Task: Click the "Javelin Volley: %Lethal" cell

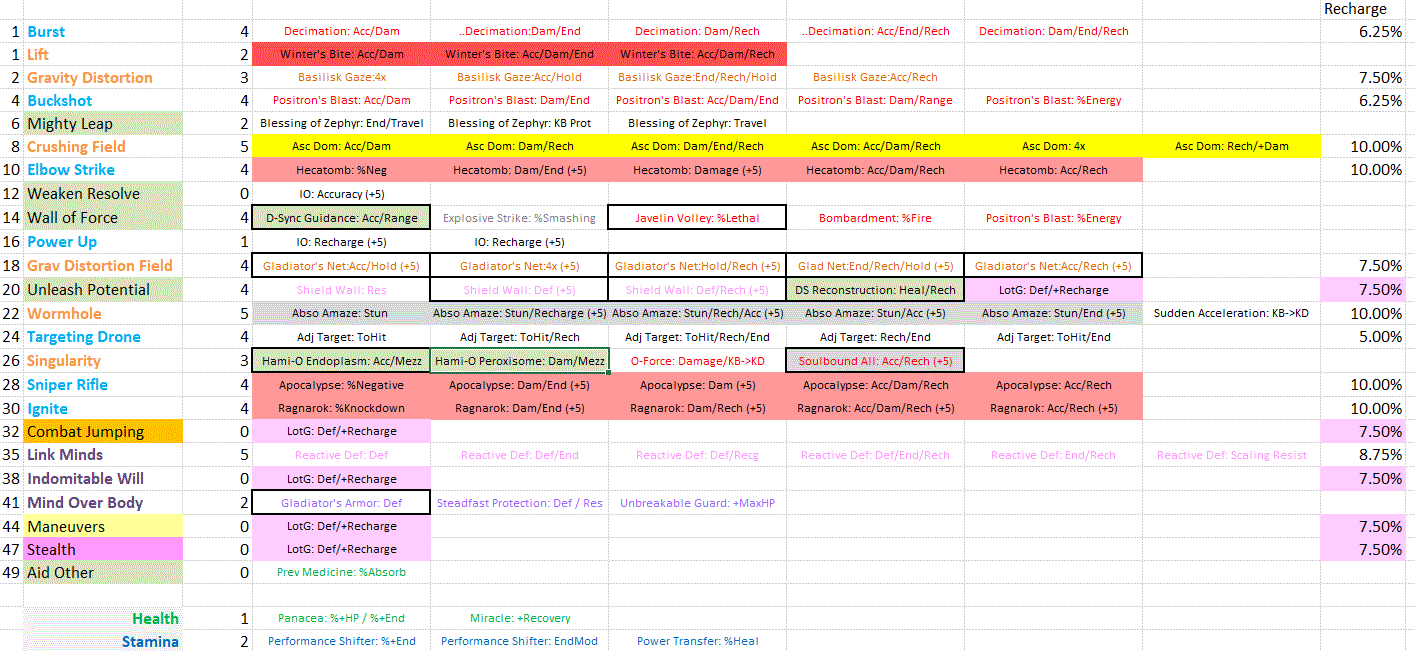Action: click(x=697, y=218)
